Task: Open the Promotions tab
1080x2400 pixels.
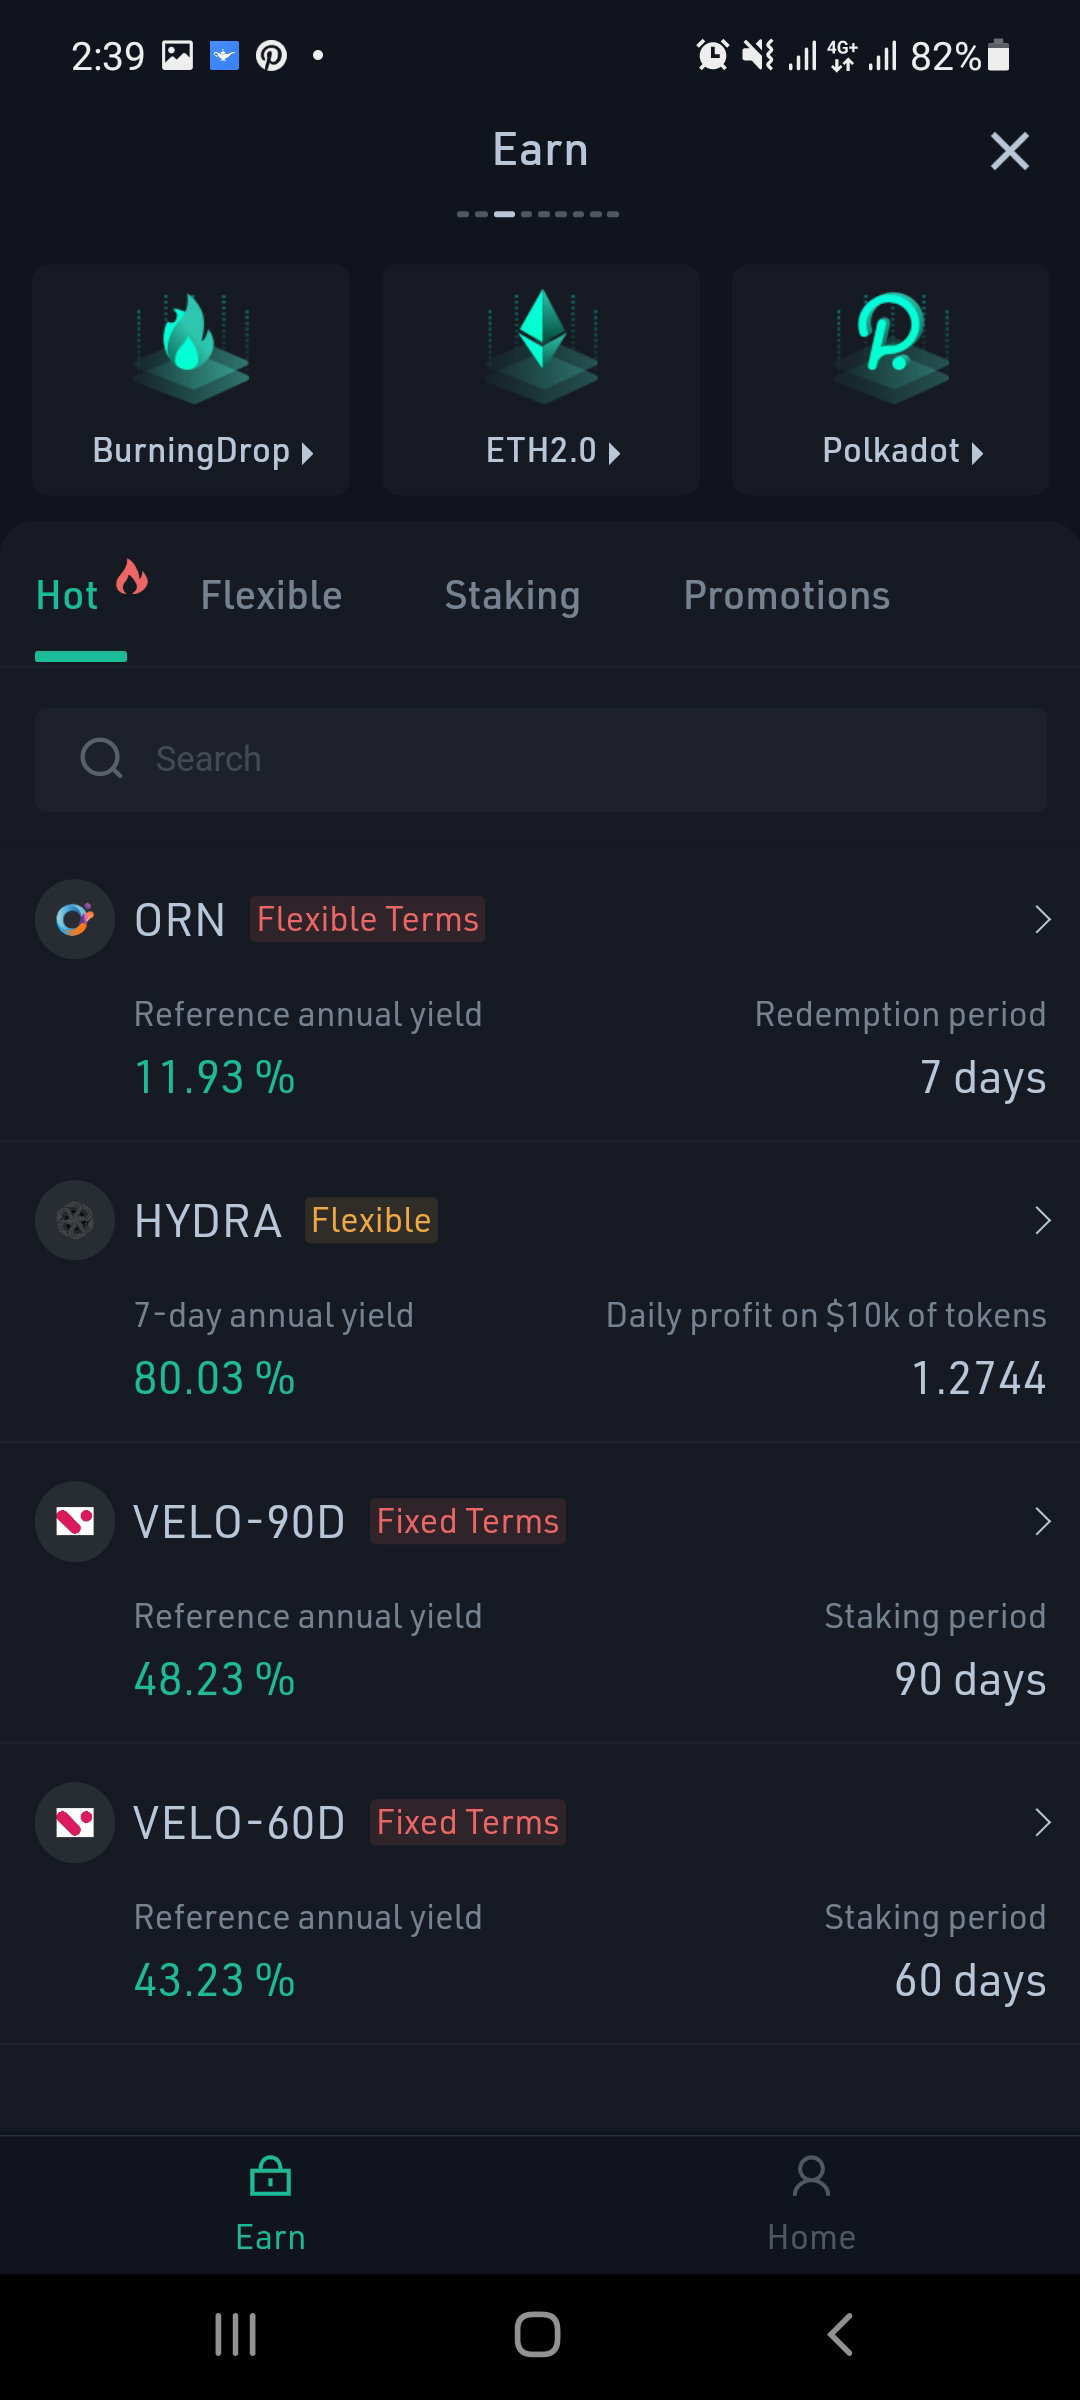Action: tap(787, 595)
